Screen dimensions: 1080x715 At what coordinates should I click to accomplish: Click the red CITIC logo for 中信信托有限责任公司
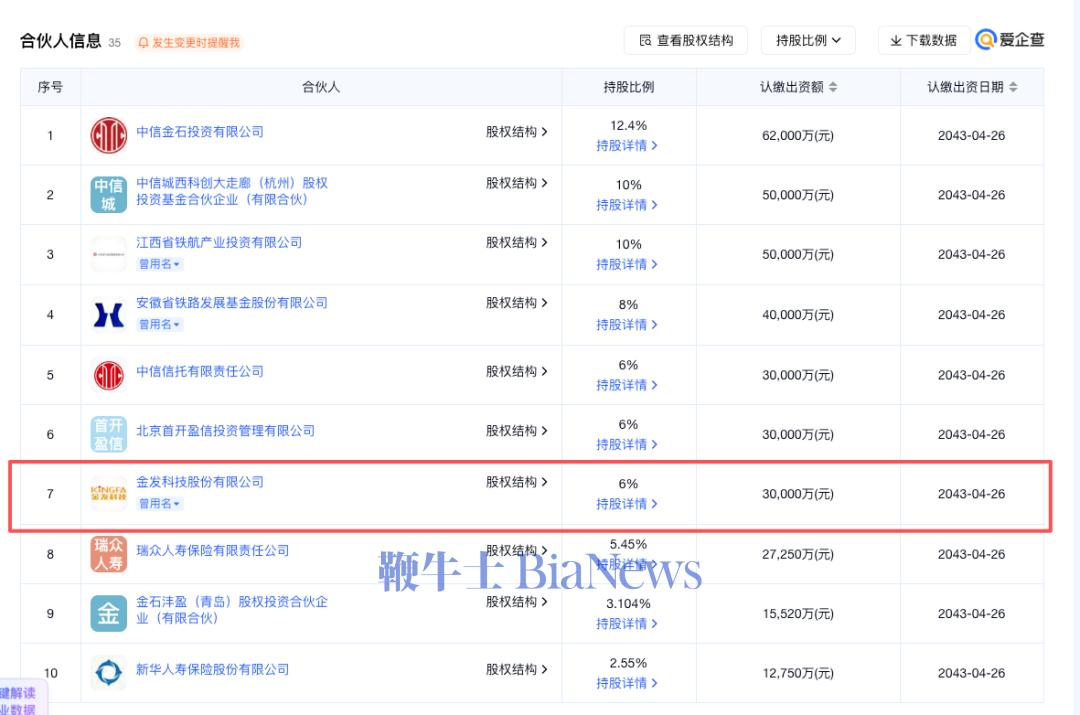109,375
